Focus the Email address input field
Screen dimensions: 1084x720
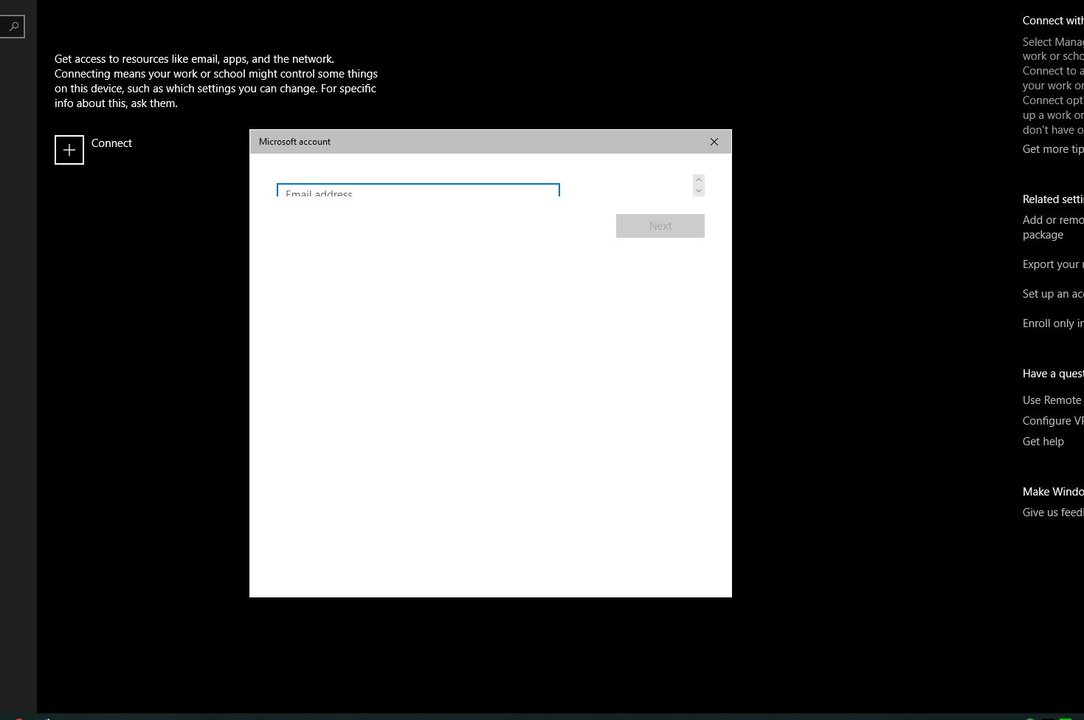(x=418, y=190)
